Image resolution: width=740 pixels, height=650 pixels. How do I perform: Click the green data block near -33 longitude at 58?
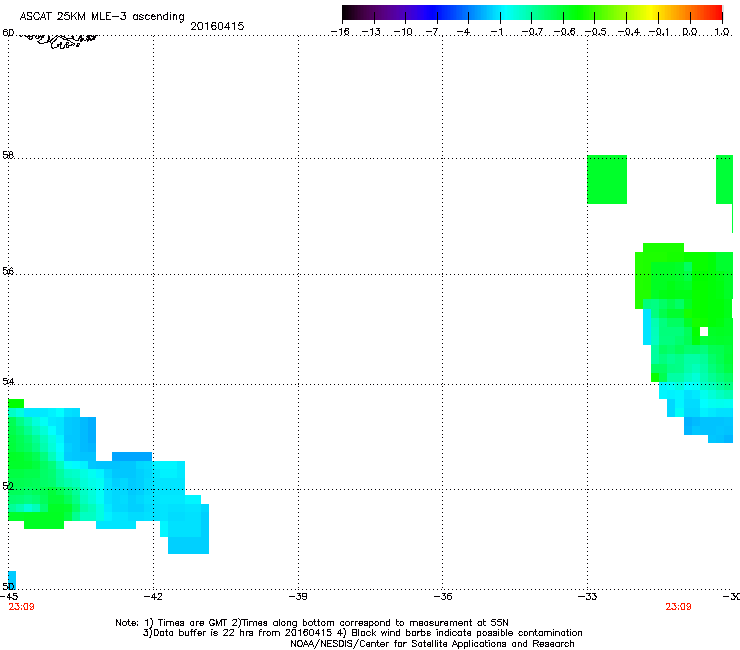[607, 179]
